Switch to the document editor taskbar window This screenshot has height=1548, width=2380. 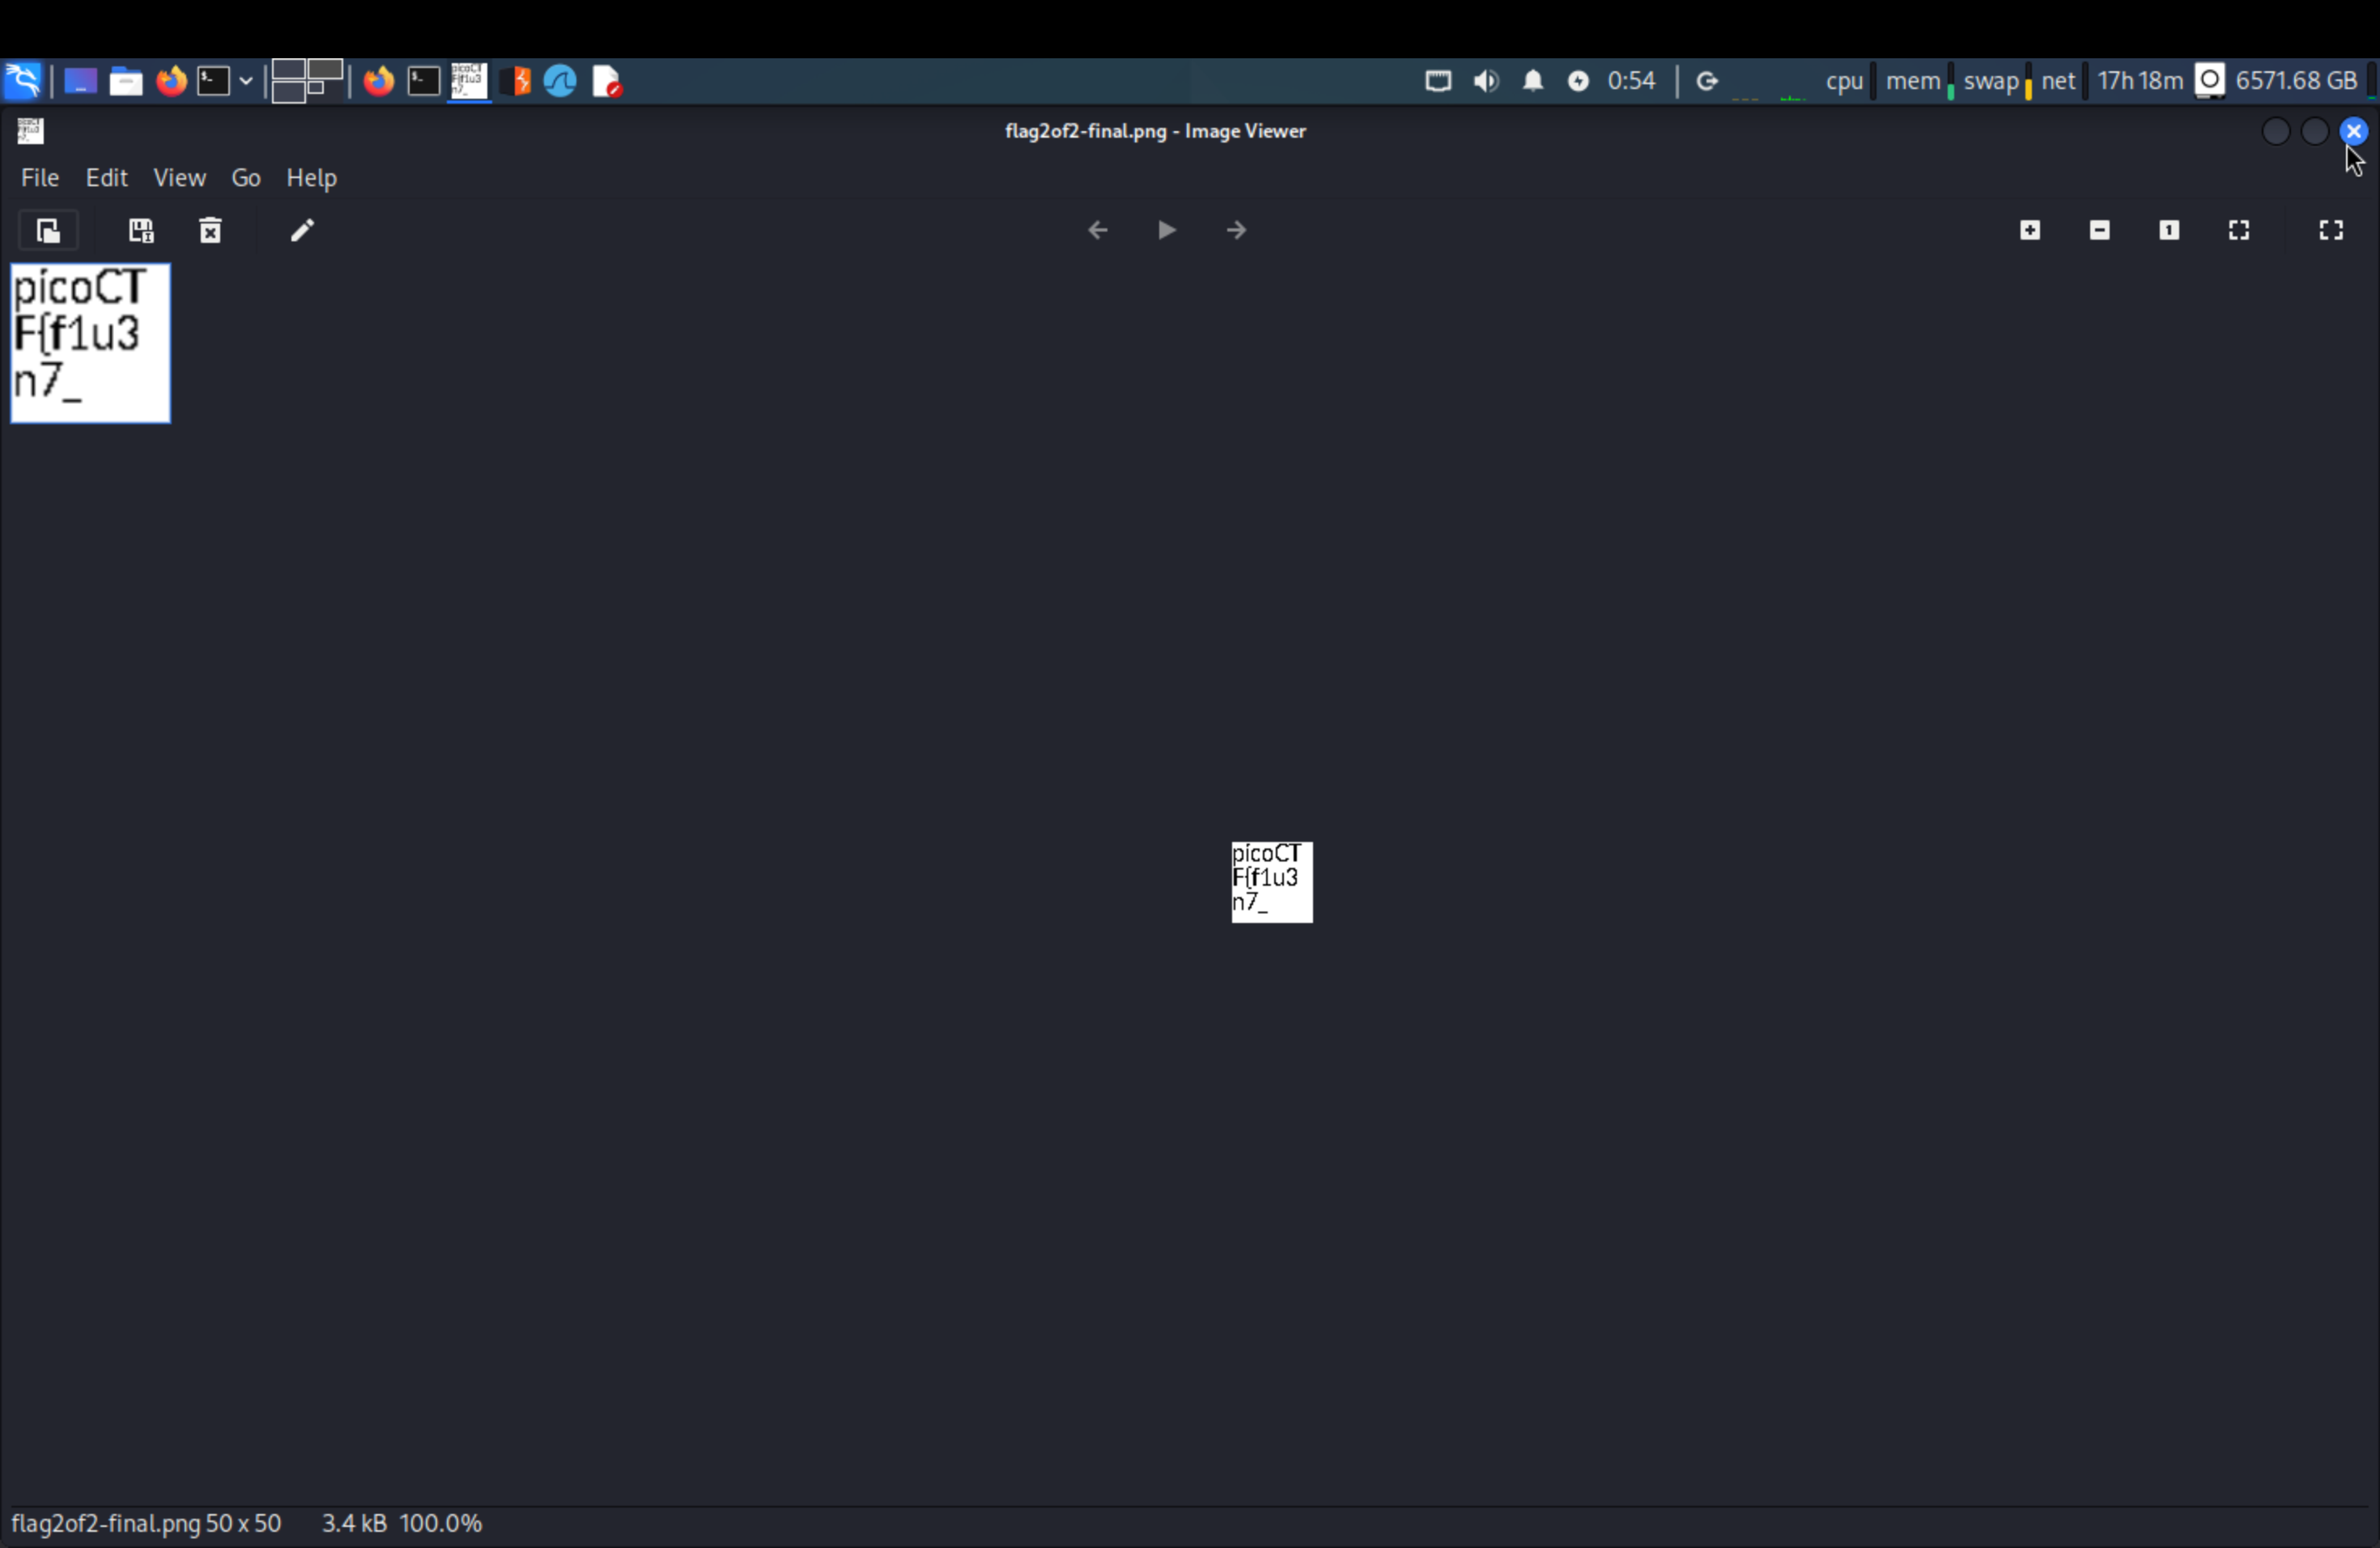click(x=607, y=81)
